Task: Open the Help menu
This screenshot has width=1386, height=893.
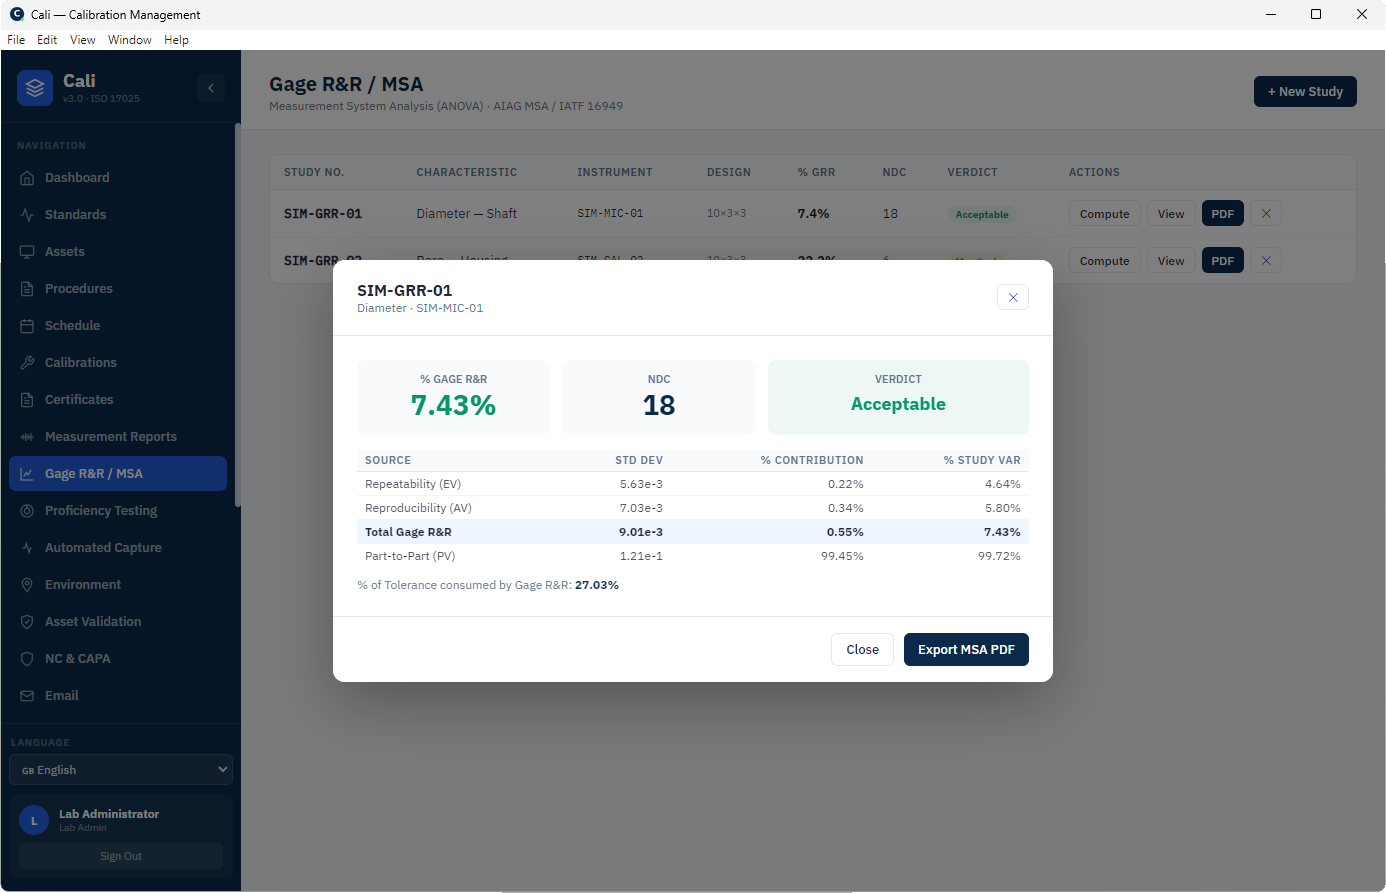Action: click(176, 40)
